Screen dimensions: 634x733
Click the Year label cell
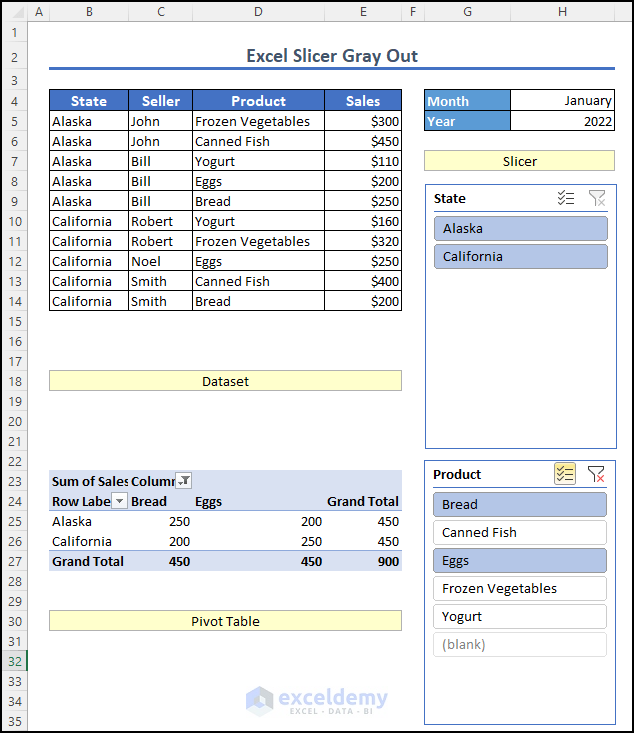point(467,121)
